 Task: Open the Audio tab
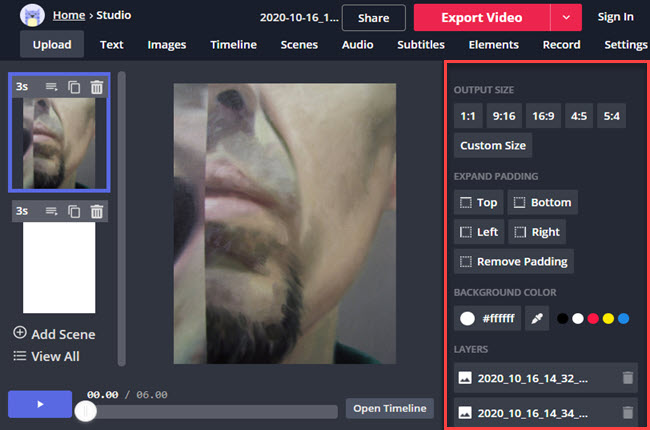click(357, 45)
